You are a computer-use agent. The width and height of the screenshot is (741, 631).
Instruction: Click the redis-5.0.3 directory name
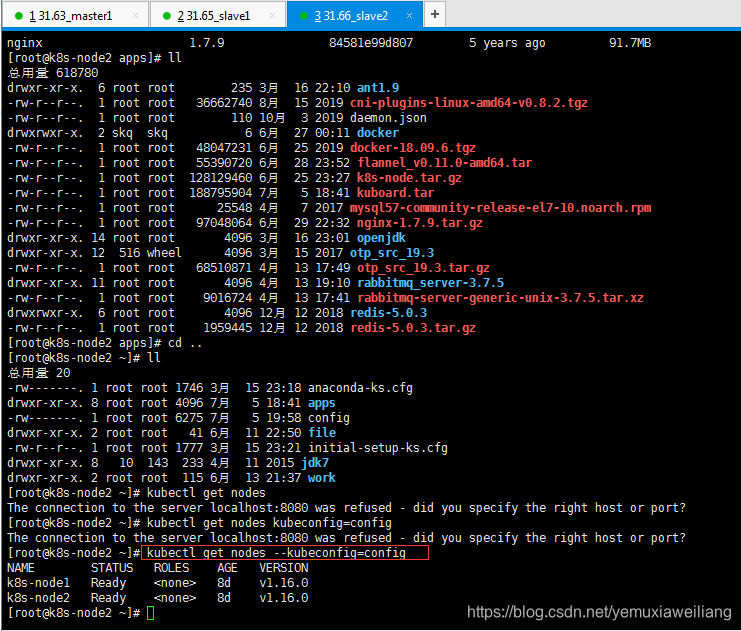coord(388,313)
